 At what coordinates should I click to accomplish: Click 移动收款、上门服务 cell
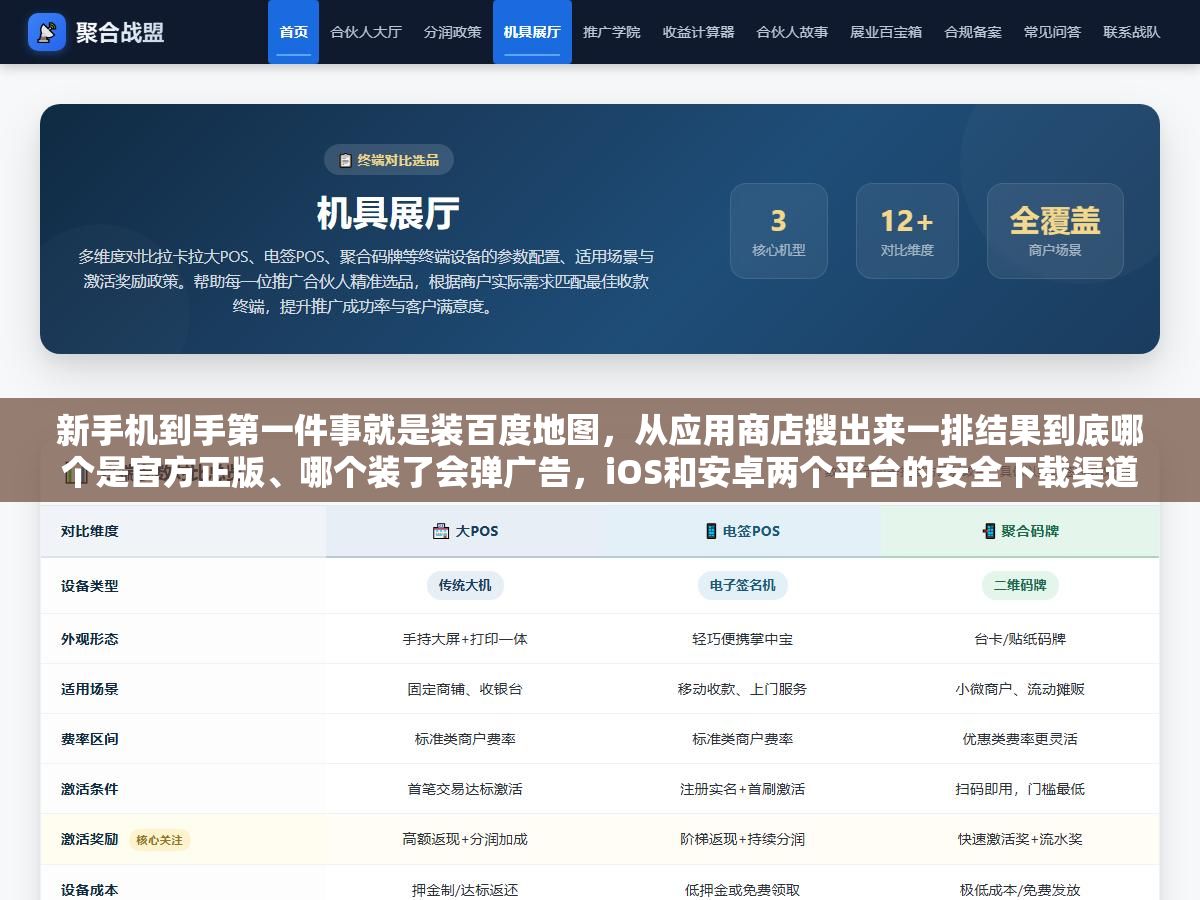[x=742, y=689]
